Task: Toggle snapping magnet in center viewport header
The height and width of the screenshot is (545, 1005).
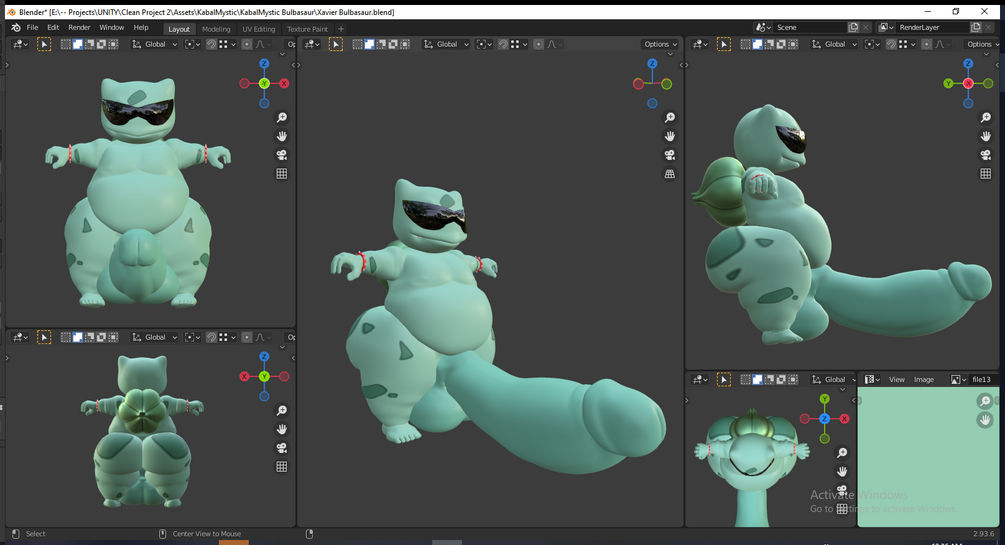Action: coord(503,44)
